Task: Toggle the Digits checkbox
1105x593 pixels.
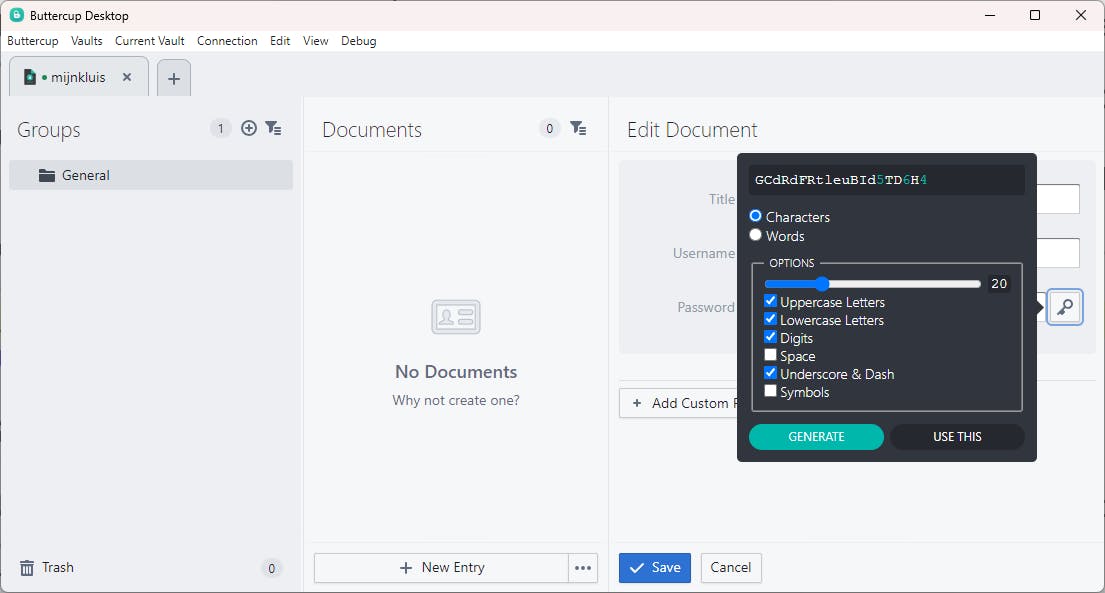Action: [x=770, y=337]
